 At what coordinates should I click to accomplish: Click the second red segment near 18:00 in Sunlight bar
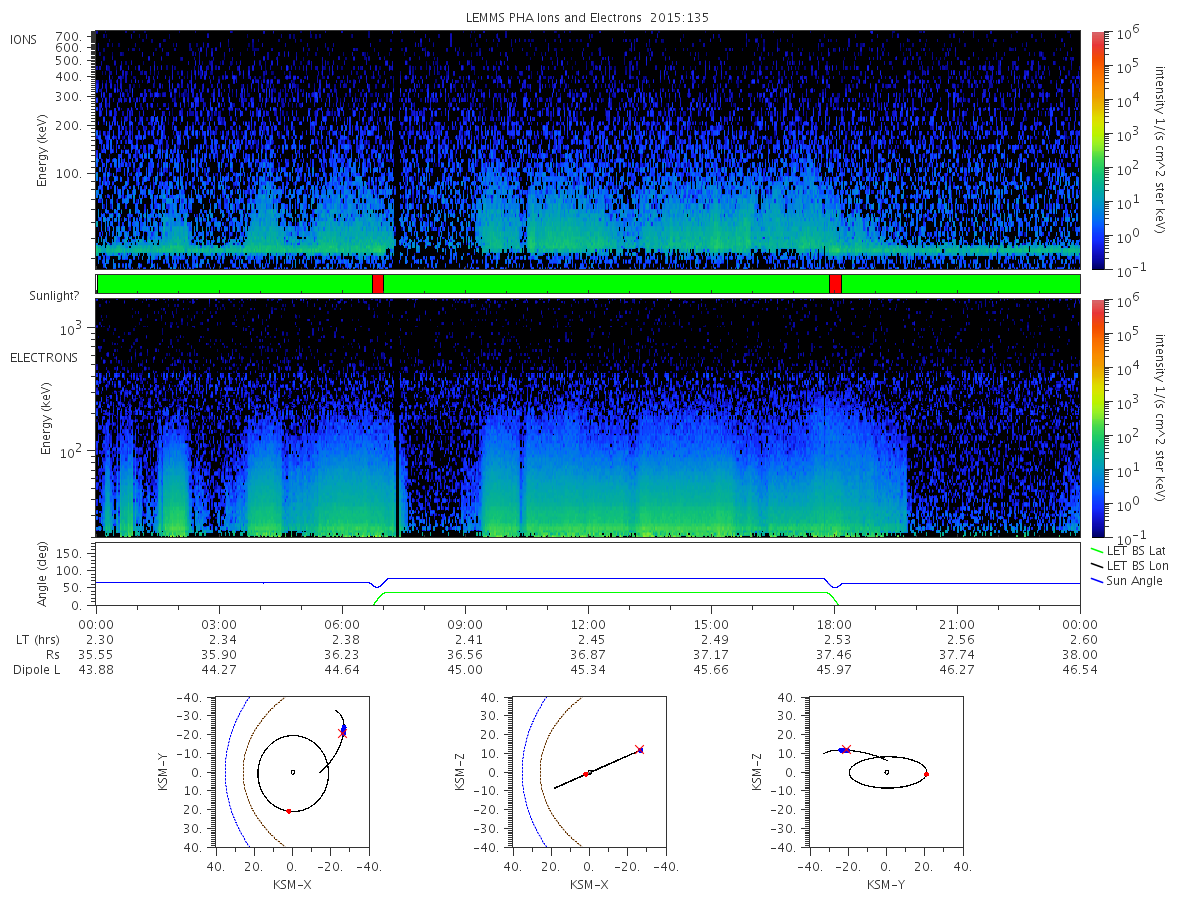coord(835,284)
